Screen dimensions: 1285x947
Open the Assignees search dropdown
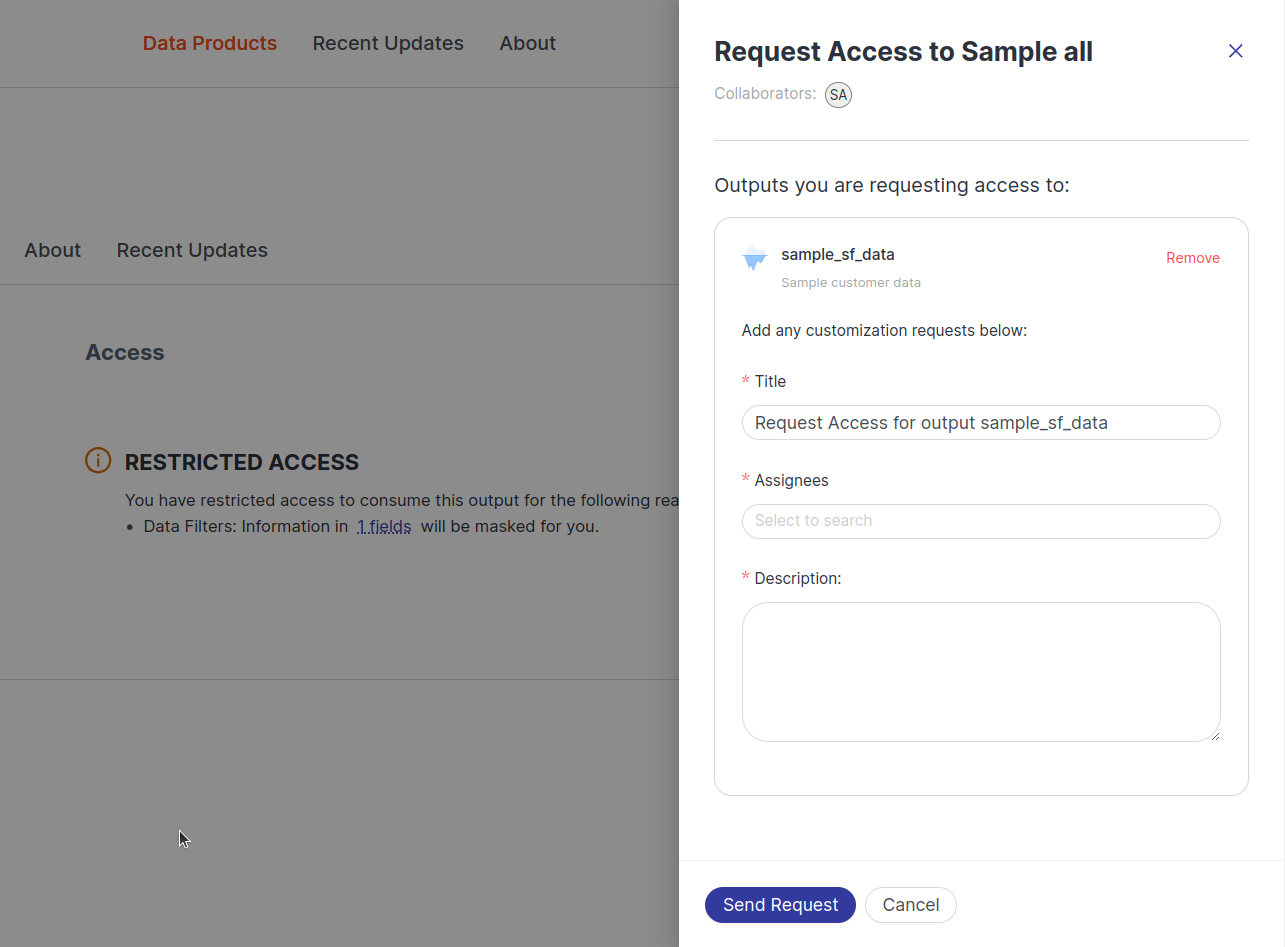point(981,521)
